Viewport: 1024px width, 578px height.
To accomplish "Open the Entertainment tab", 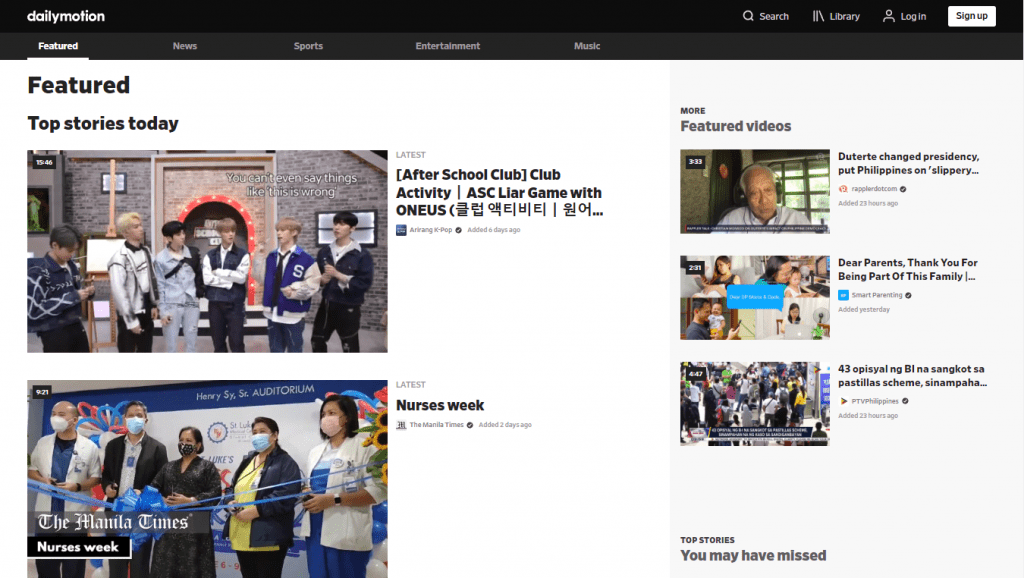I will 447,46.
